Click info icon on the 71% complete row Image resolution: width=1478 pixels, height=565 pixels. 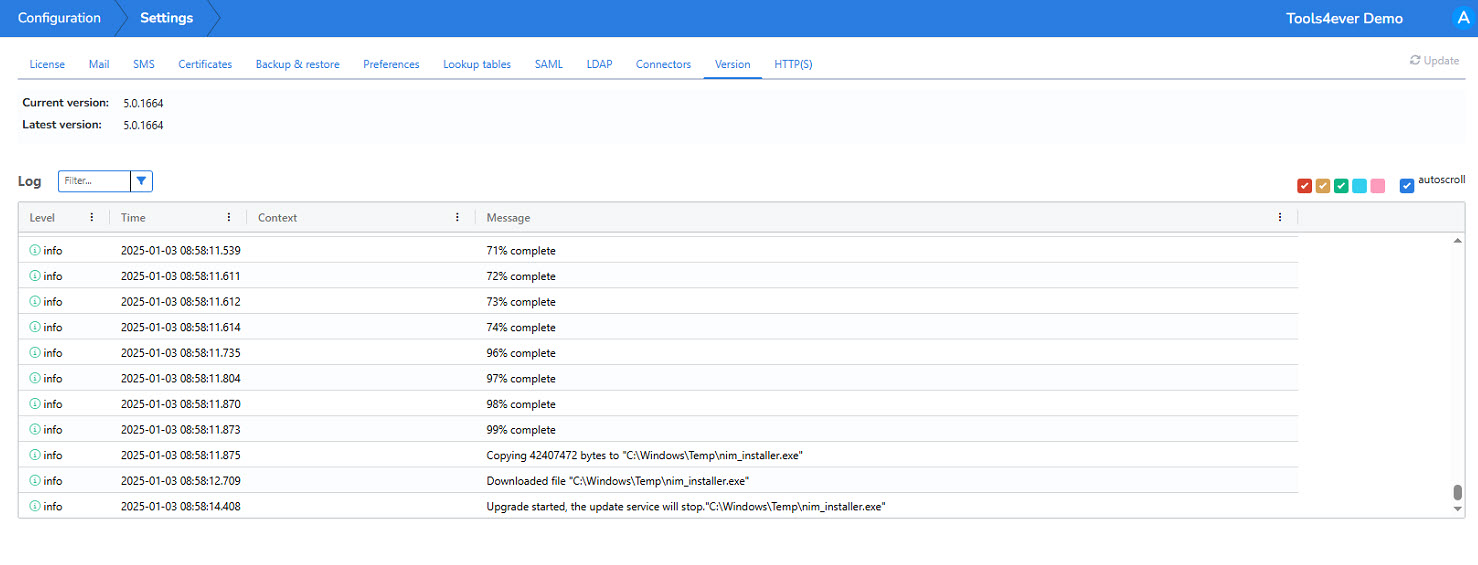35,250
